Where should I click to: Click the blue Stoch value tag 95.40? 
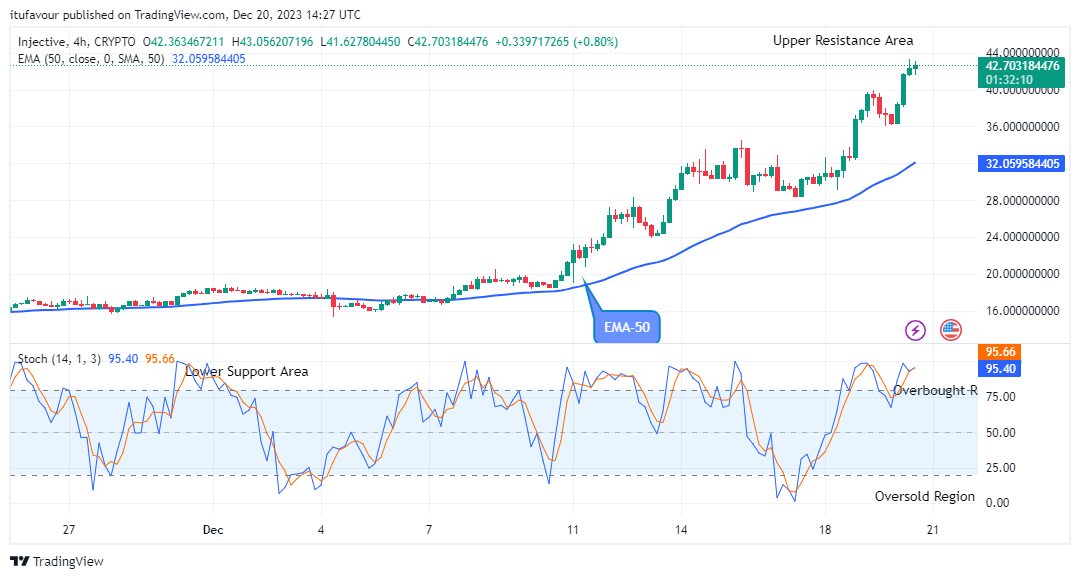tap(1002, 369)
